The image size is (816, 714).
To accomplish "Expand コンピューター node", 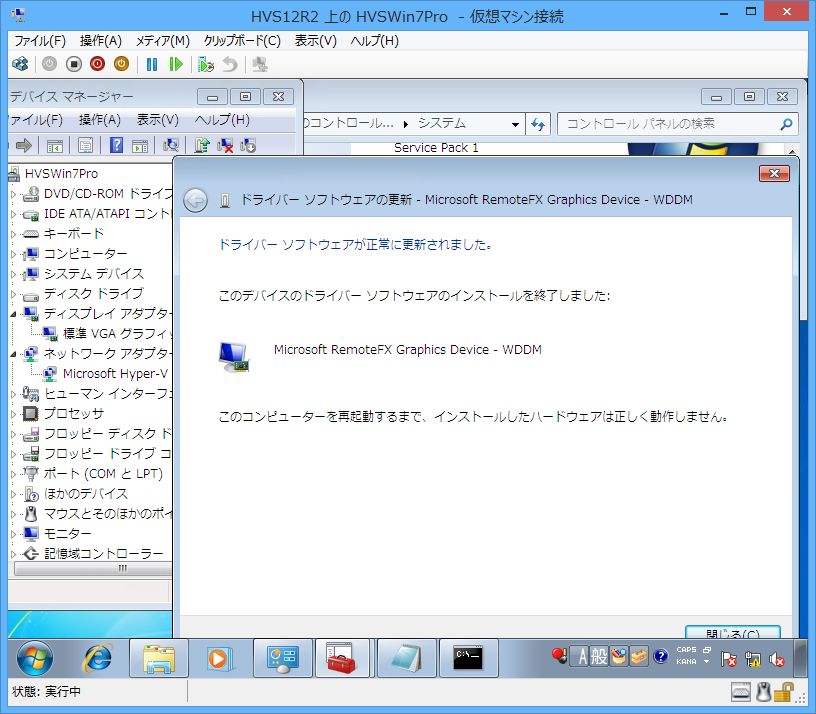I will 14,254.
